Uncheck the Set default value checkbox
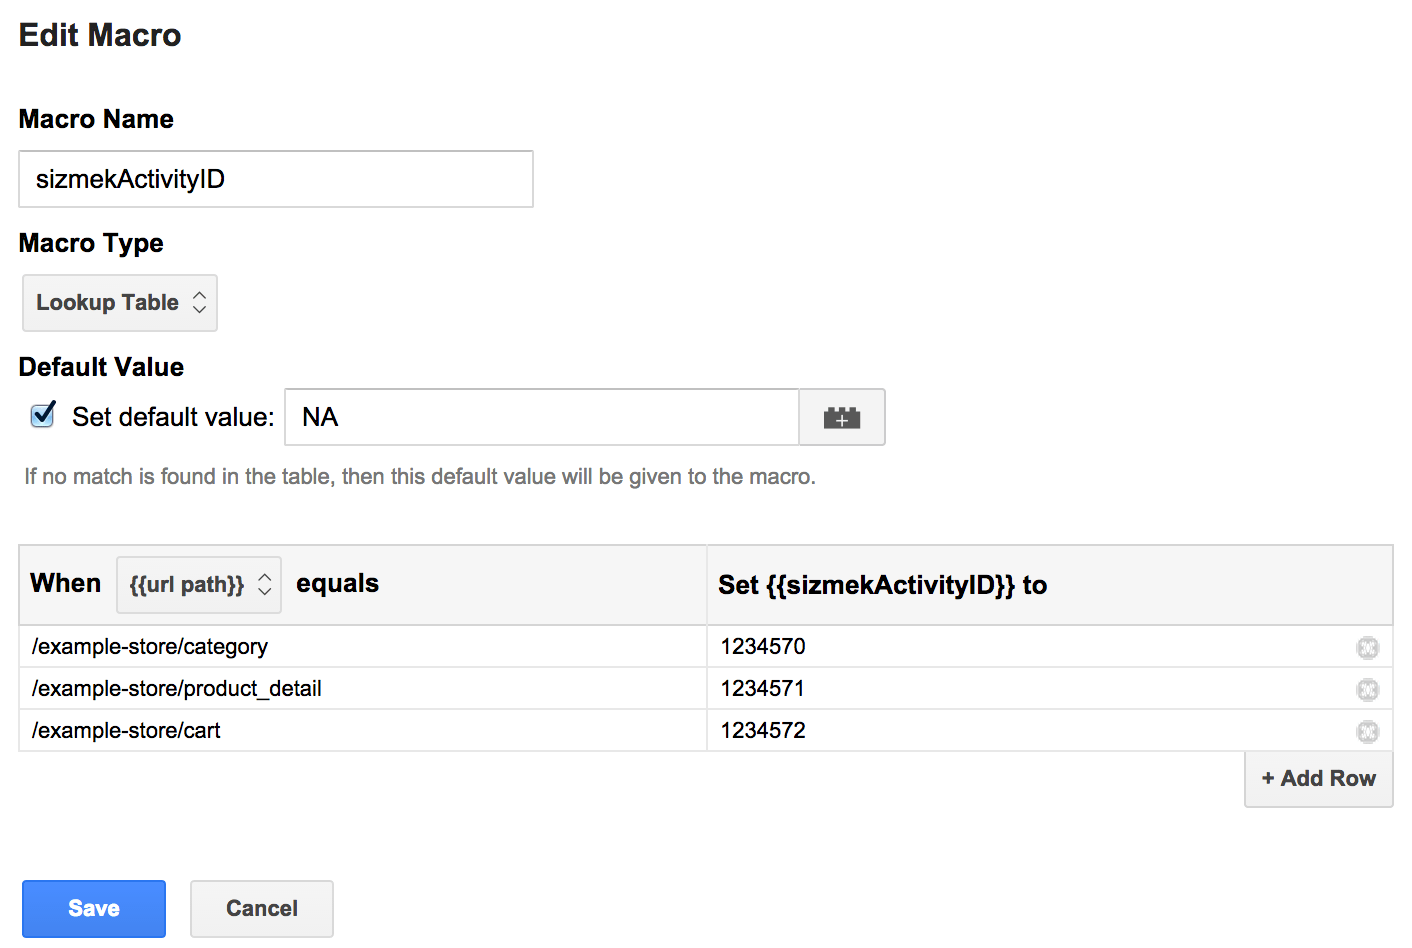 pos(43,415)
